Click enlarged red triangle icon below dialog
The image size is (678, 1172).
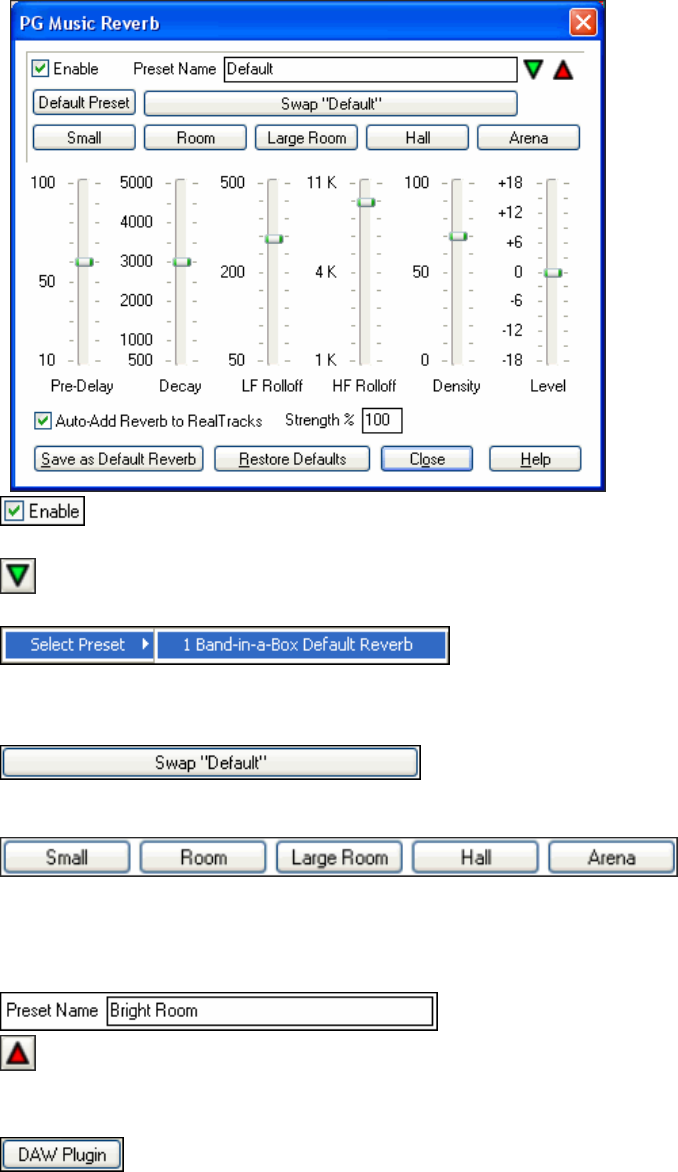(x=18, y=1053)
